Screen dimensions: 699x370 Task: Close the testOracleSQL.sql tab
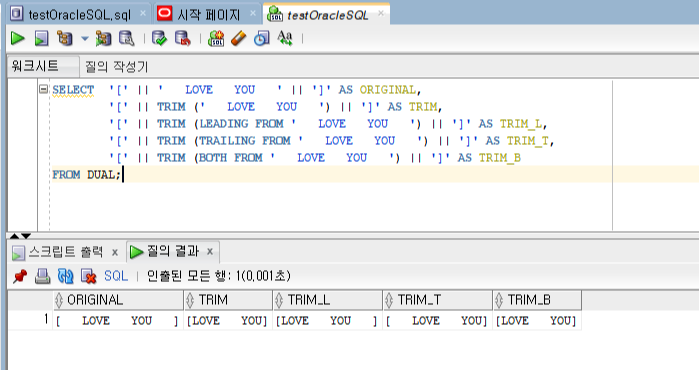[143, 13]
